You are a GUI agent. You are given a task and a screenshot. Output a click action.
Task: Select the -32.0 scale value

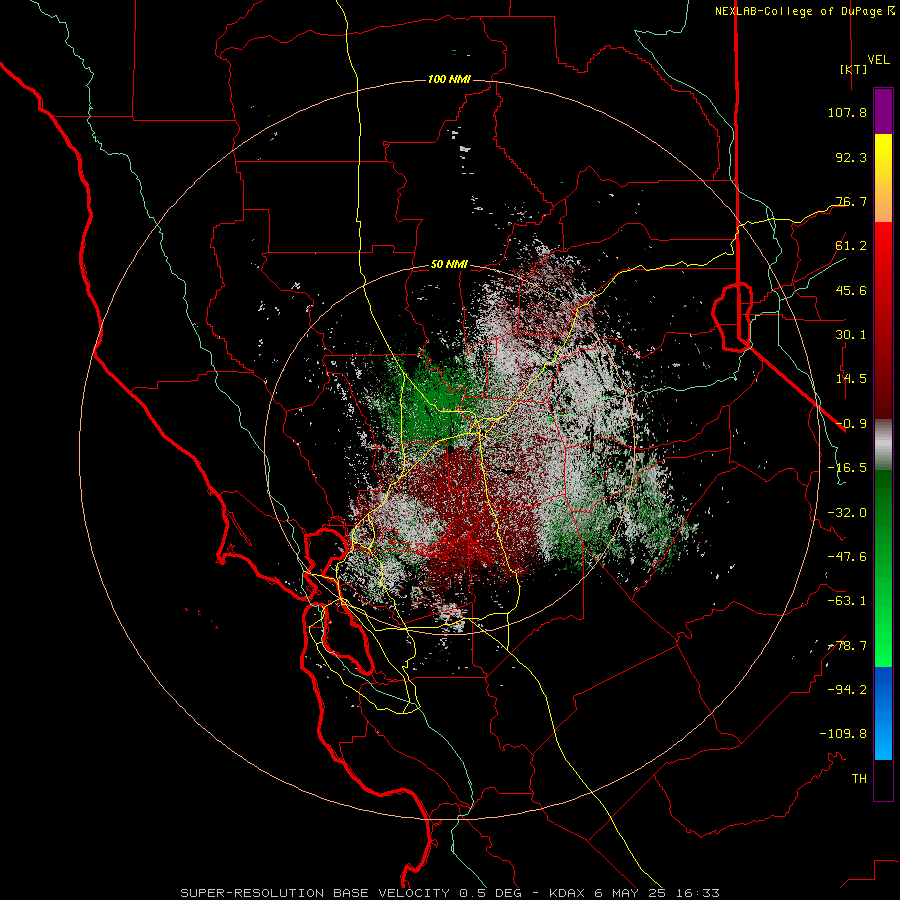click(847, 512)
